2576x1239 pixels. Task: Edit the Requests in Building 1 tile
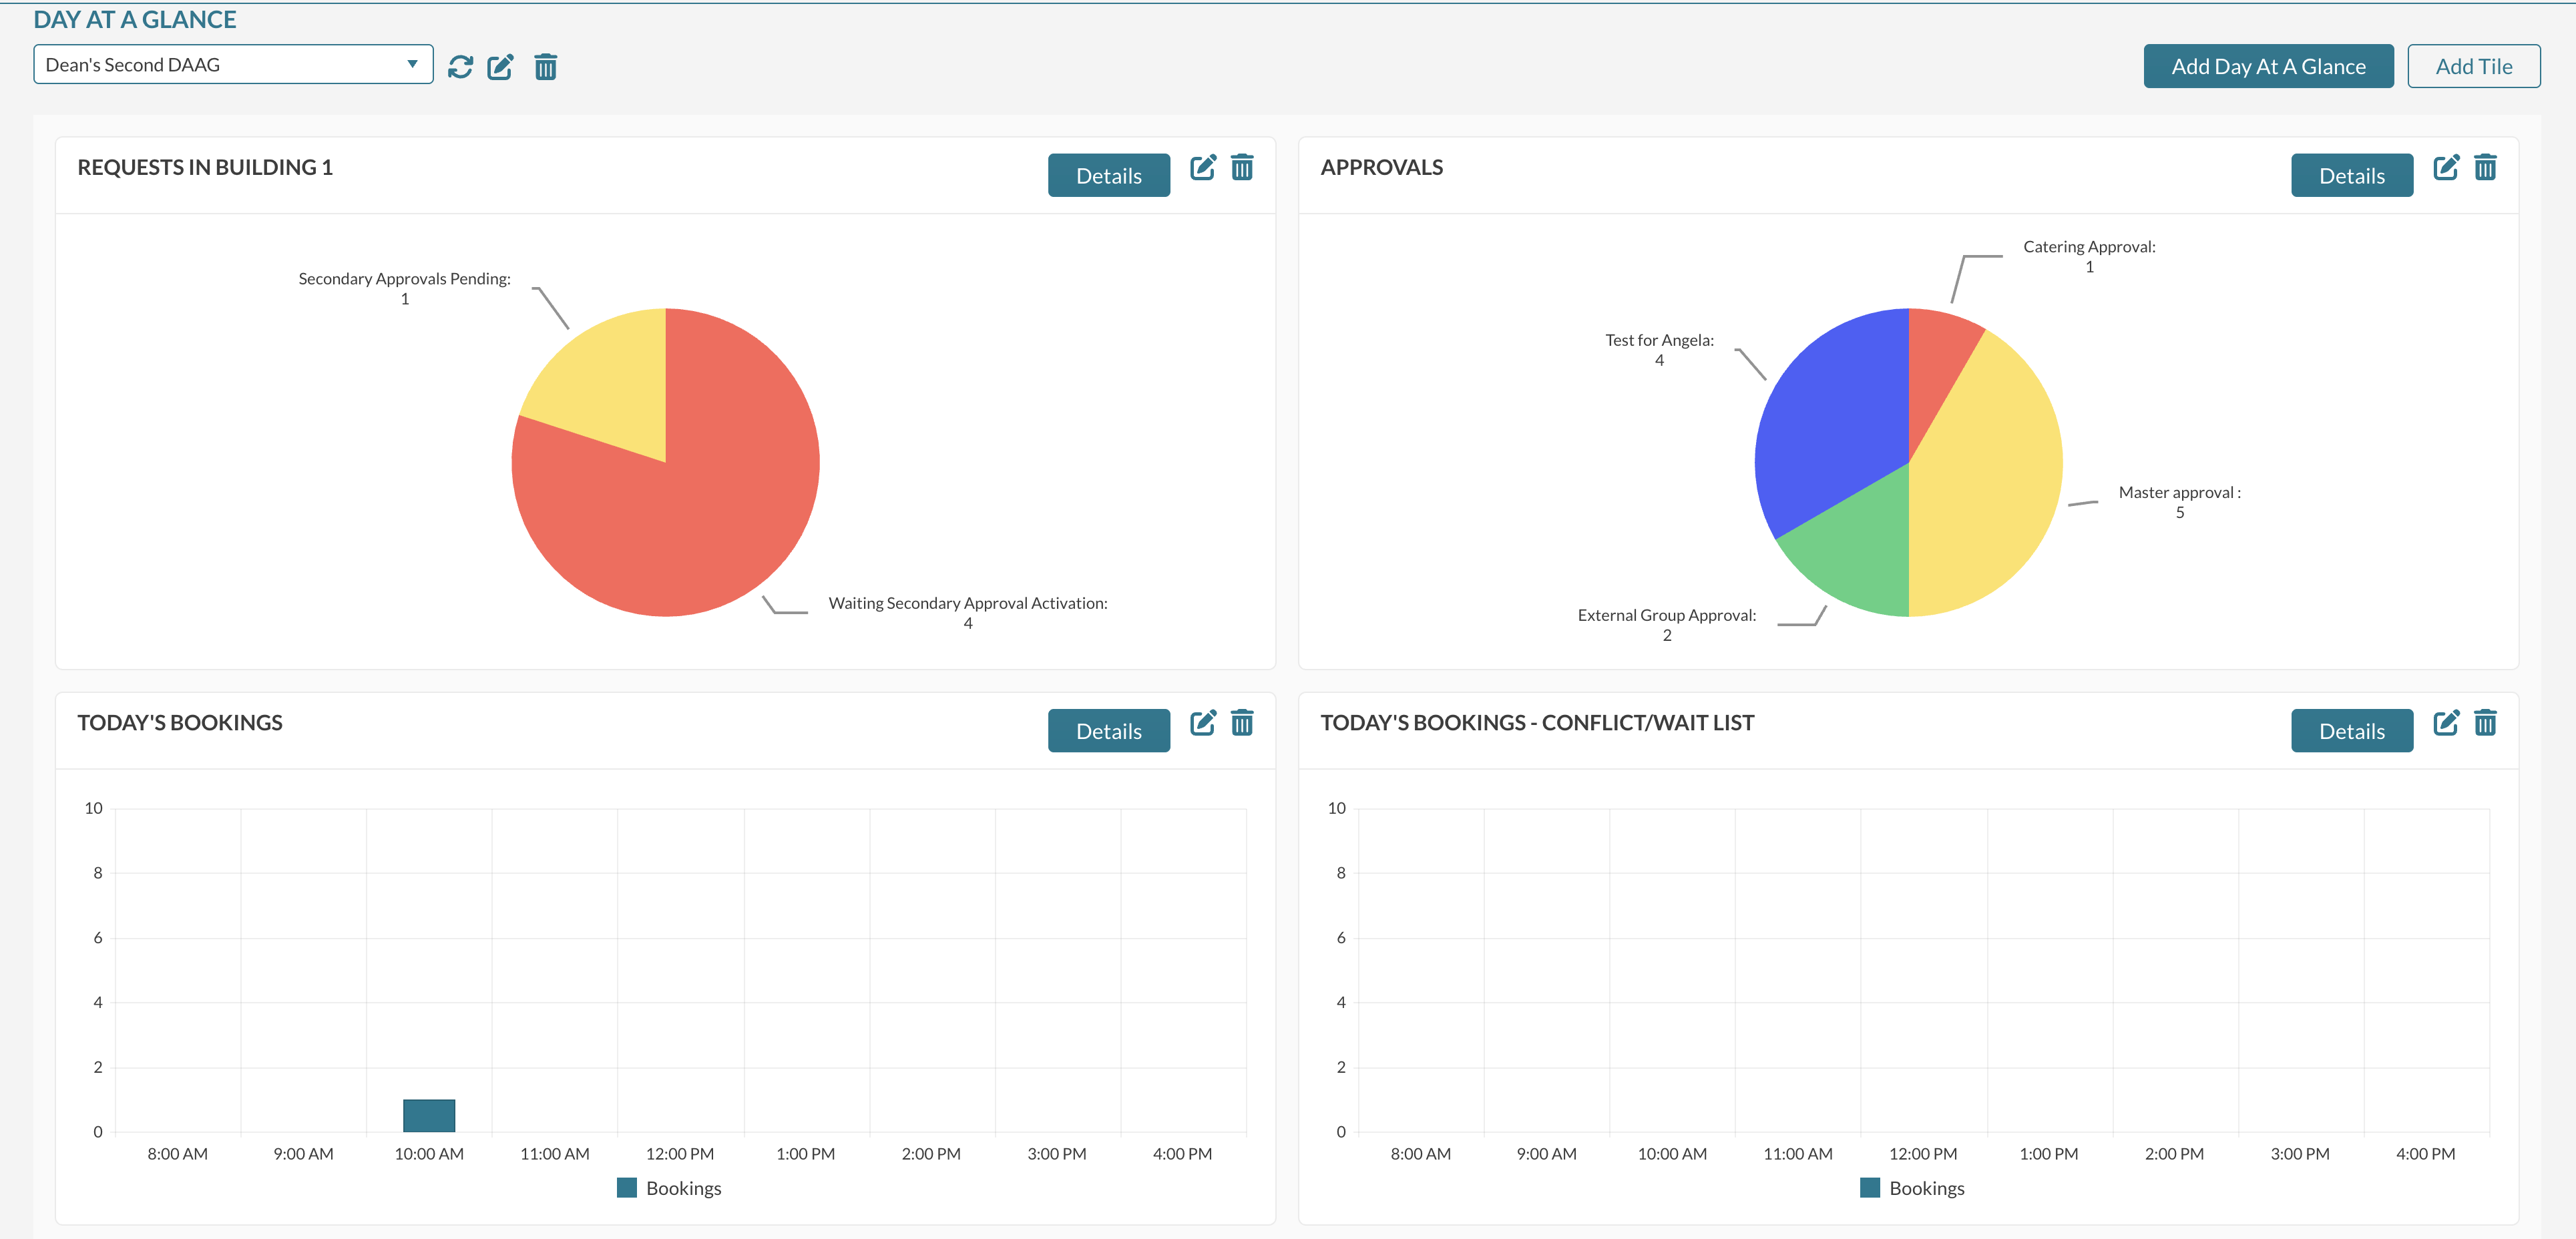click(x=1203, y=167)
